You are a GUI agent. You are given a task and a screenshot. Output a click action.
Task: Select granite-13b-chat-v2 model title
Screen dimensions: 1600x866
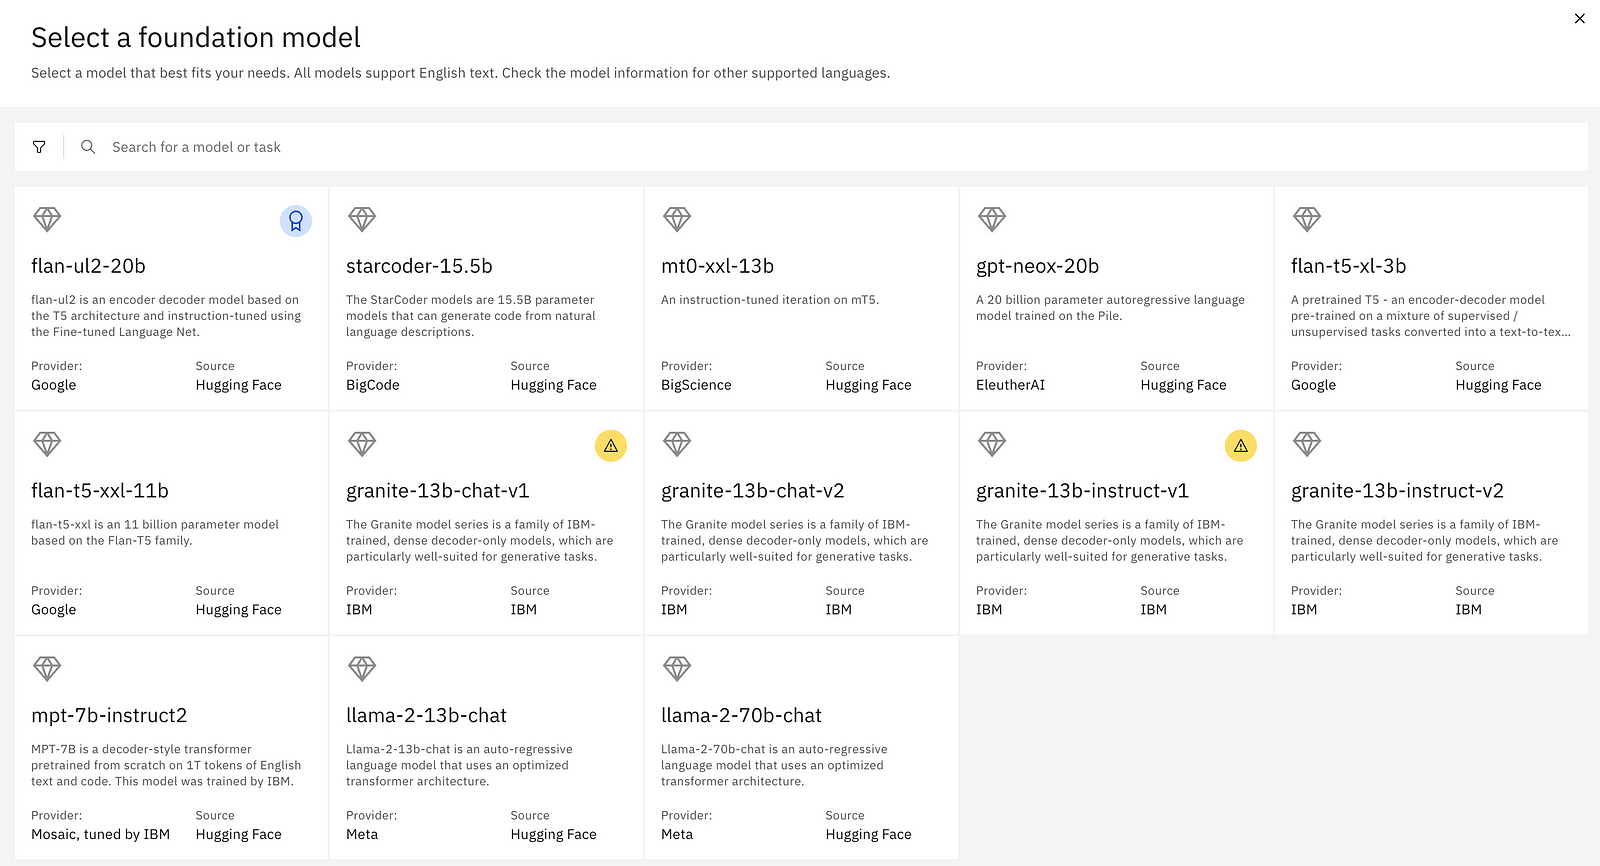click(x=752, y=491)
